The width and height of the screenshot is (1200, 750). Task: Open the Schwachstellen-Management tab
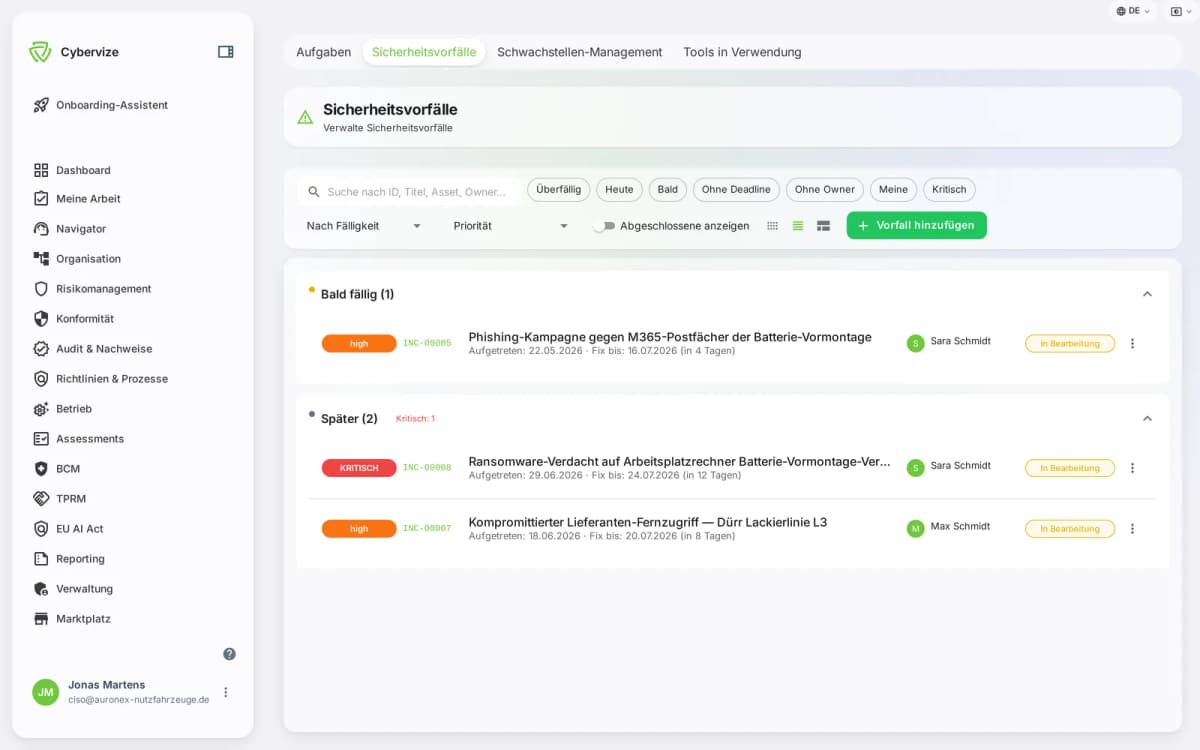[x=579, y=52]
